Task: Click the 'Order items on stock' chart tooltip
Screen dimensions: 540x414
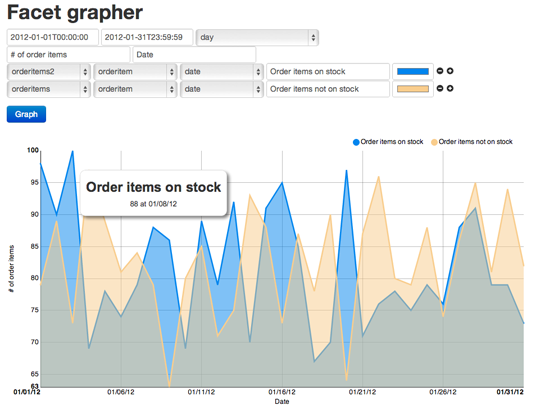Action: [154, 193]
